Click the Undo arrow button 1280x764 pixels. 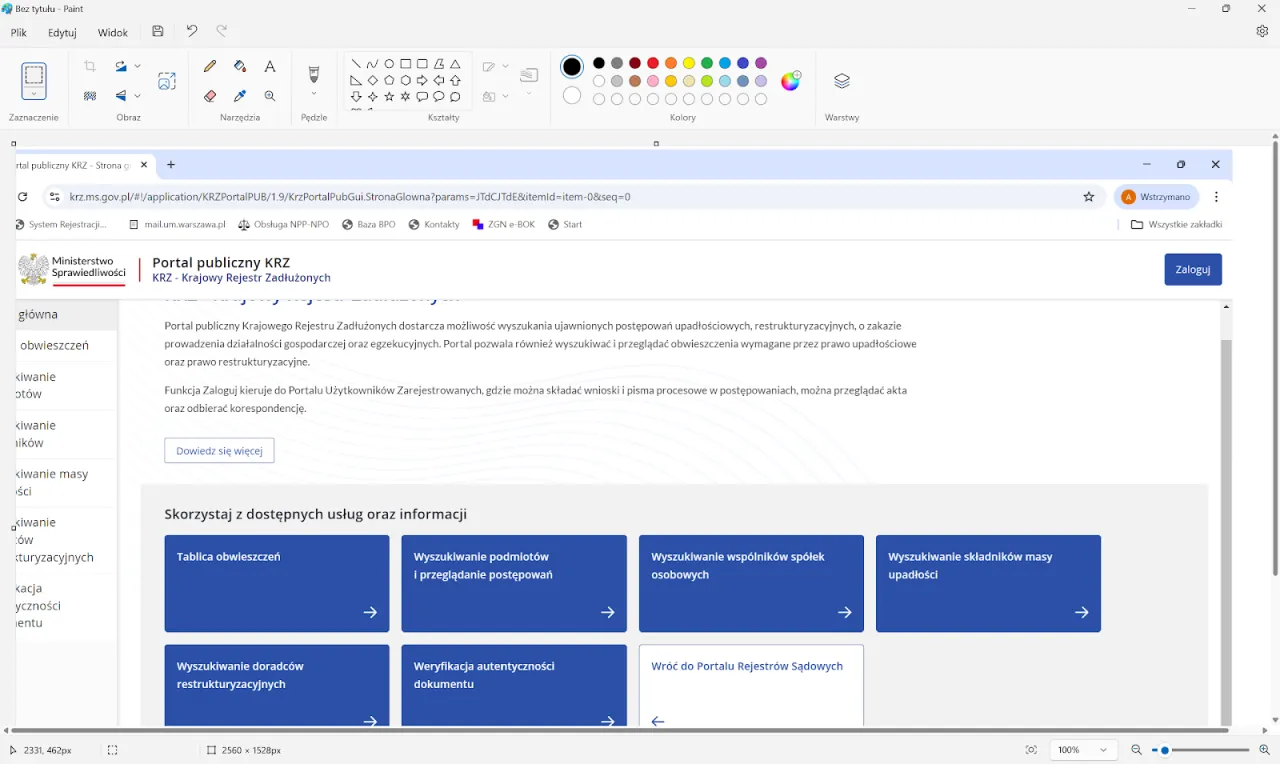[192, 32]
